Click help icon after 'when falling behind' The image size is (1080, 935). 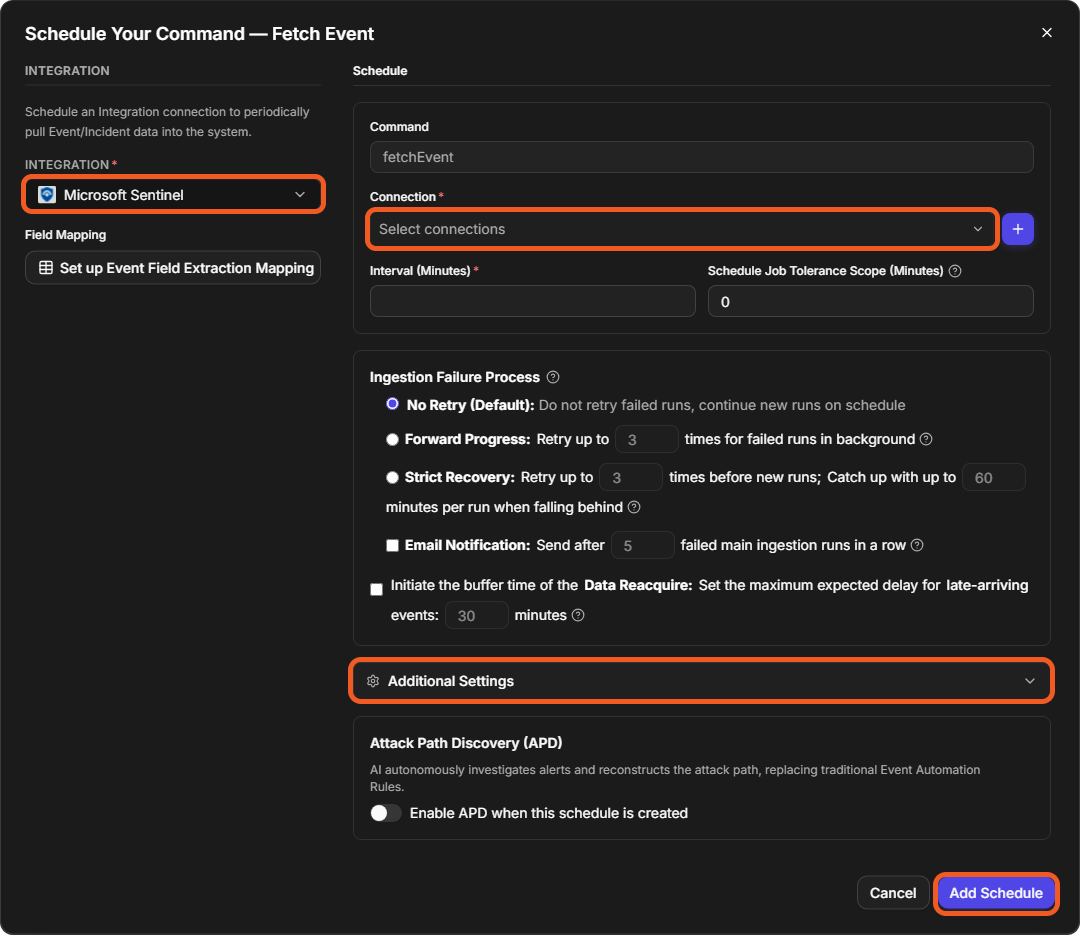634,507
